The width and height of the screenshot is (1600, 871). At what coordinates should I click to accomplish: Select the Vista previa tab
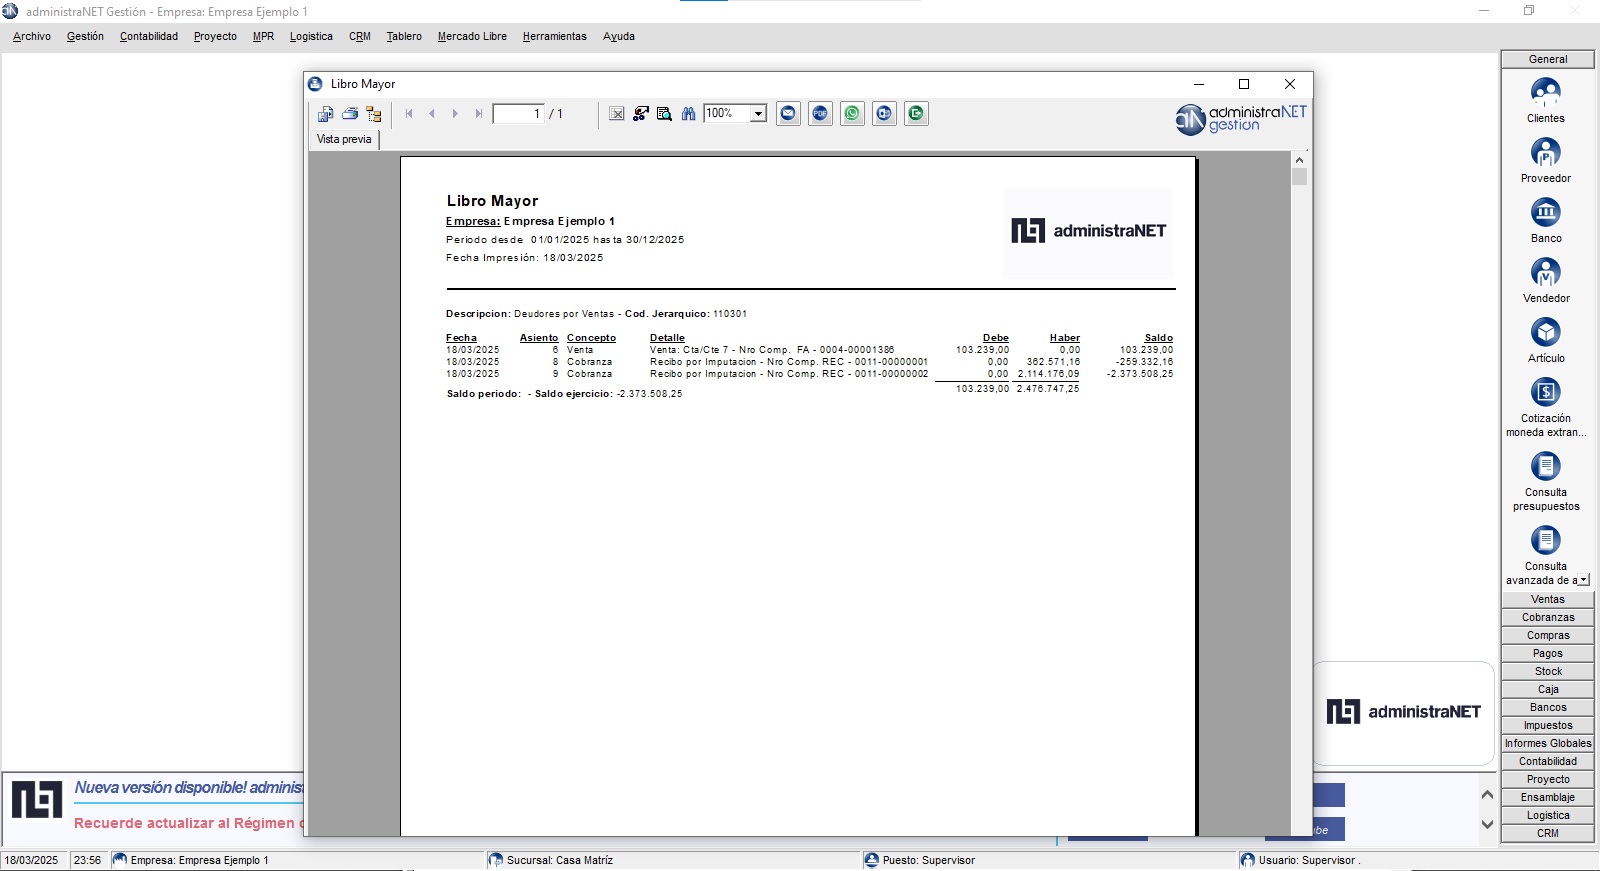(344, 139)
